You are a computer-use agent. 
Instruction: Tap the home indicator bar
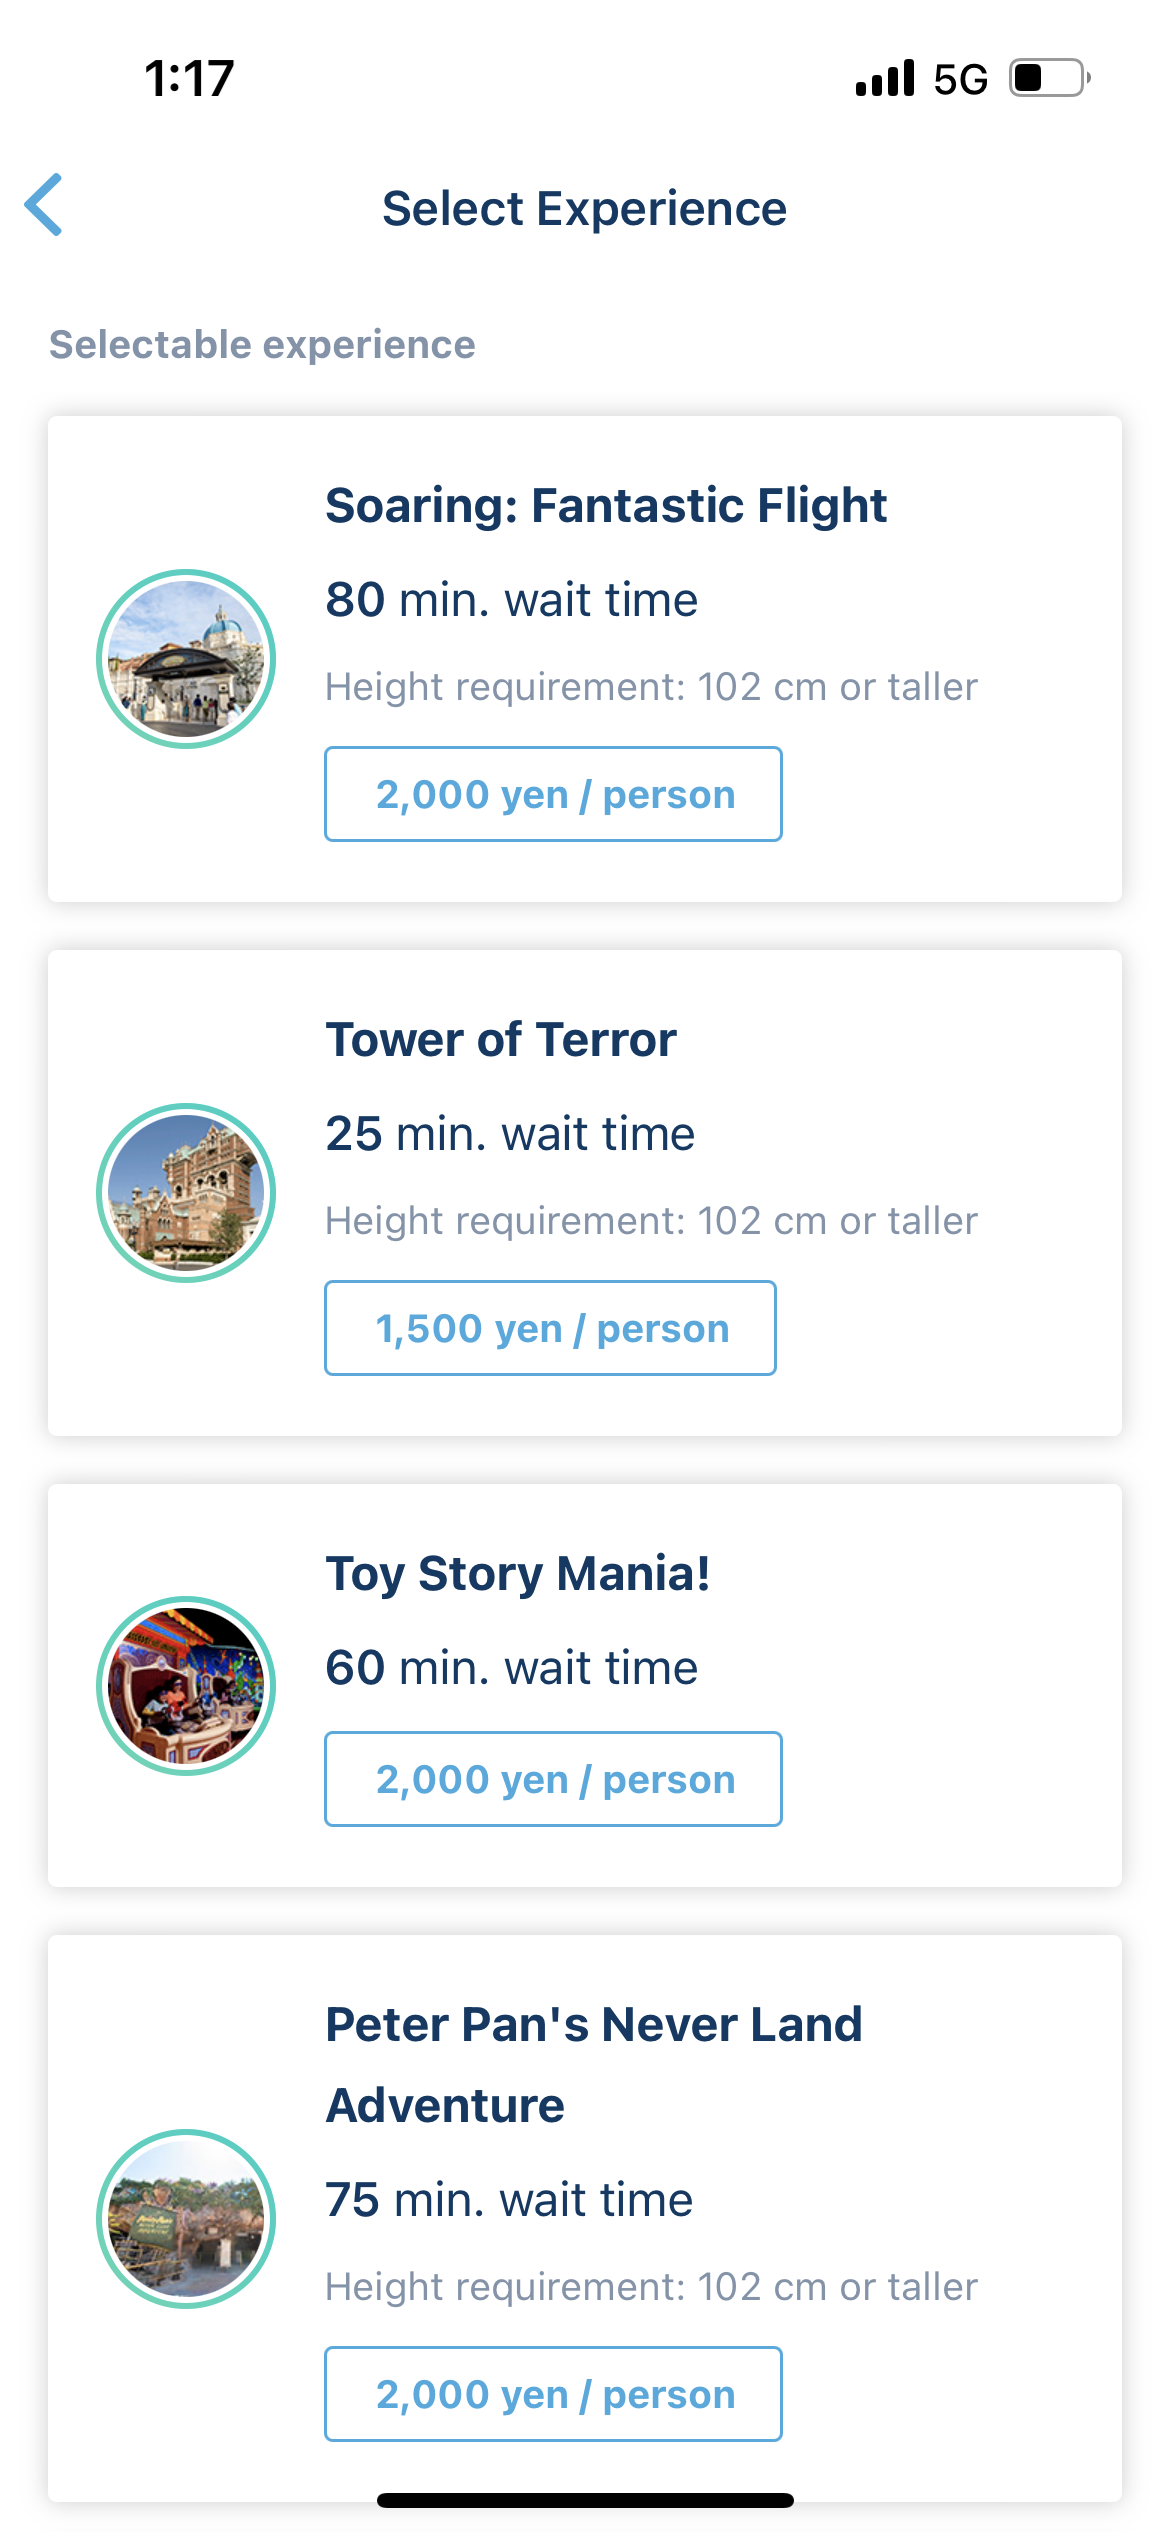click(585, 2501)
